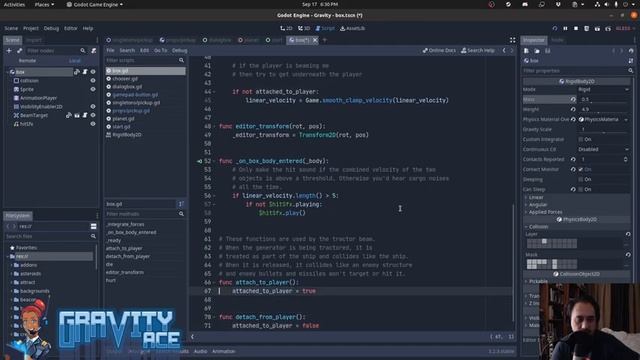Play the project
The width and height of the screenshot is (640, 360).
pos(555,29)
